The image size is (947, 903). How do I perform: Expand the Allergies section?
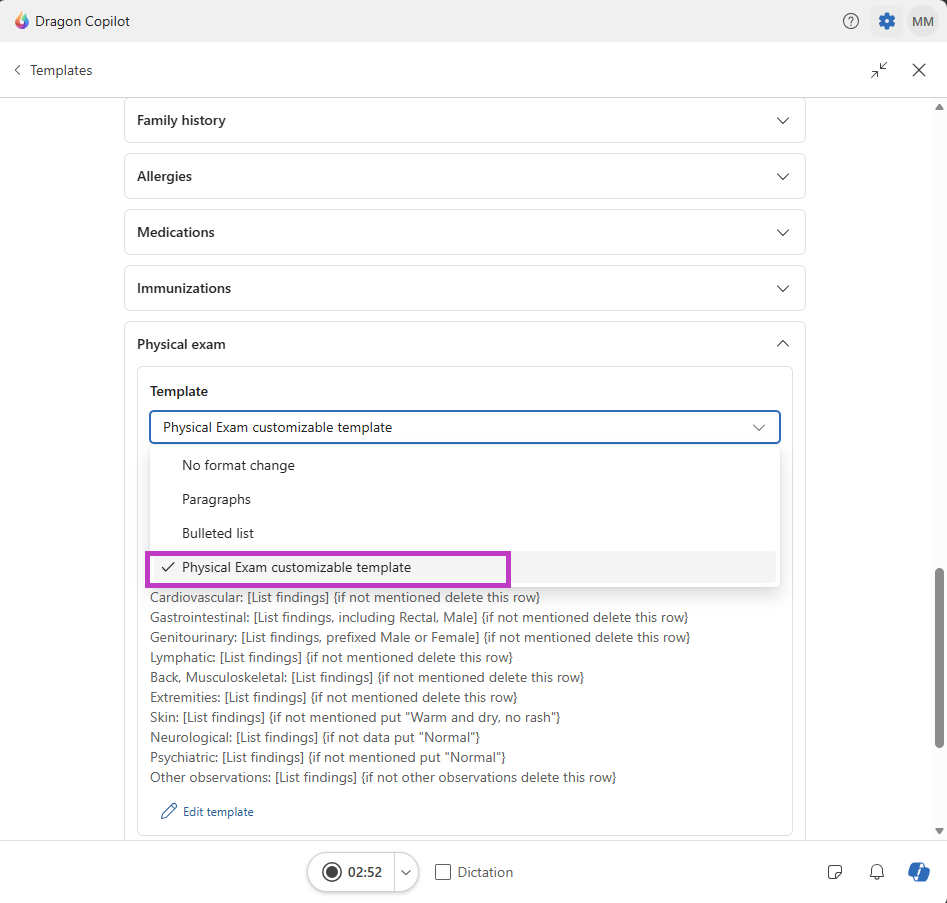464,176
